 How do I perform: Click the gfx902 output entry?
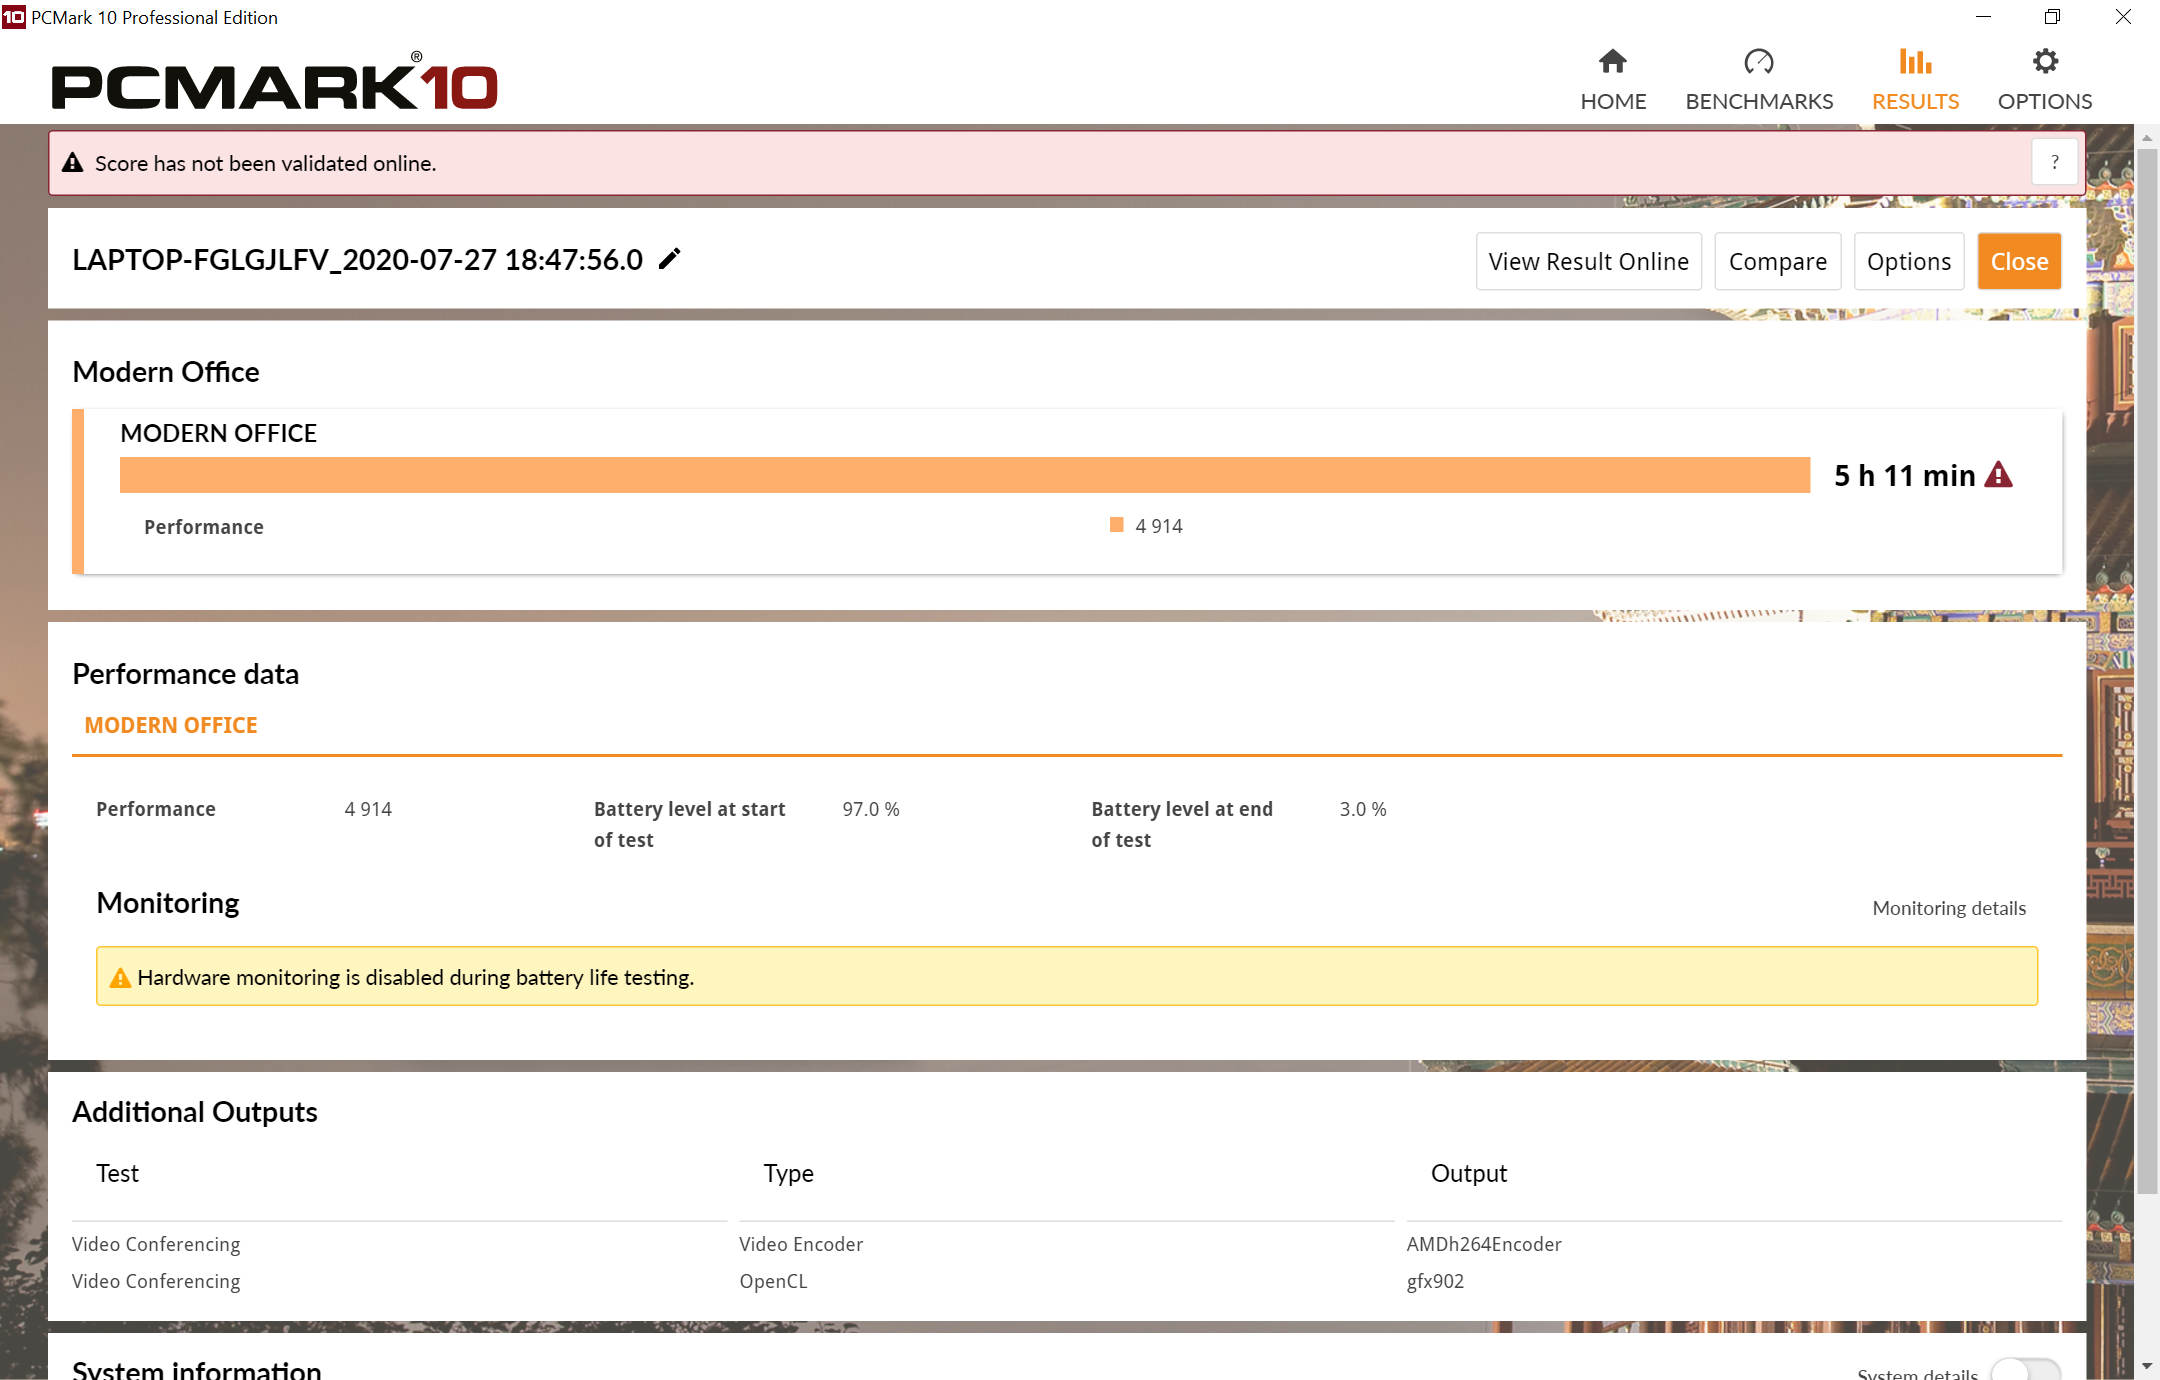point(1435,1281)
